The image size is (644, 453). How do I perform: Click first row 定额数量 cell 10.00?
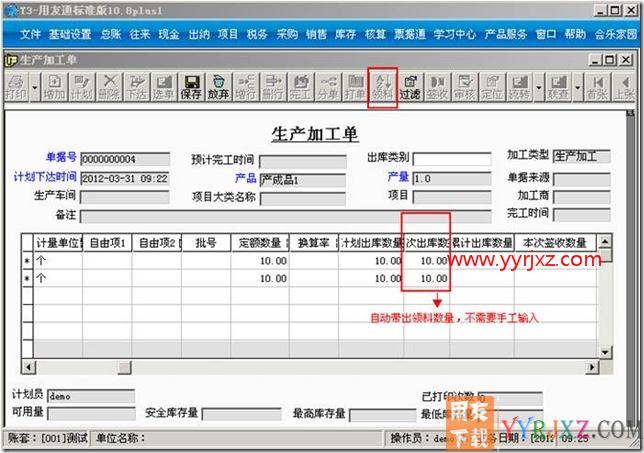260,261
